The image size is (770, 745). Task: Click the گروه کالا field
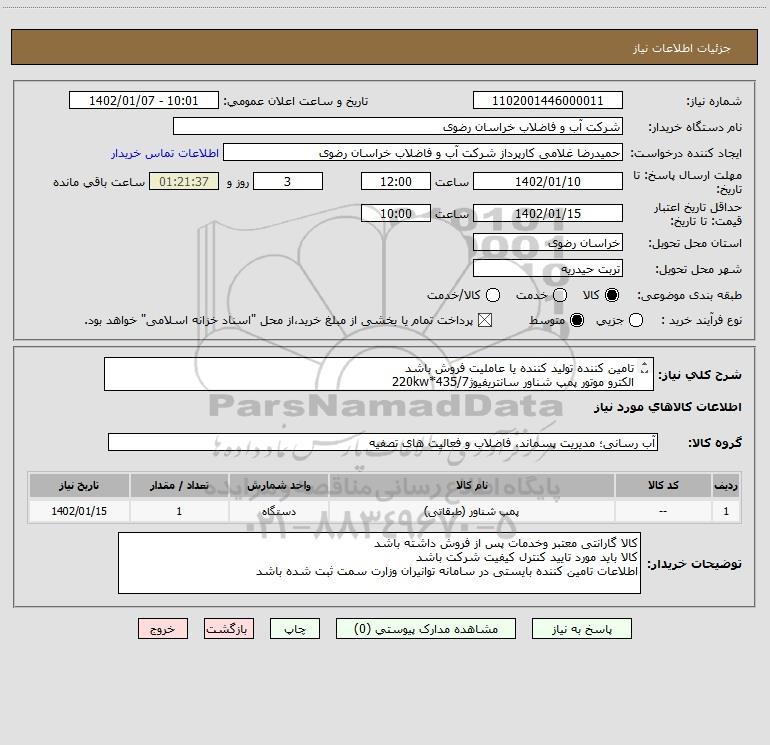click(x=383, y=442)
